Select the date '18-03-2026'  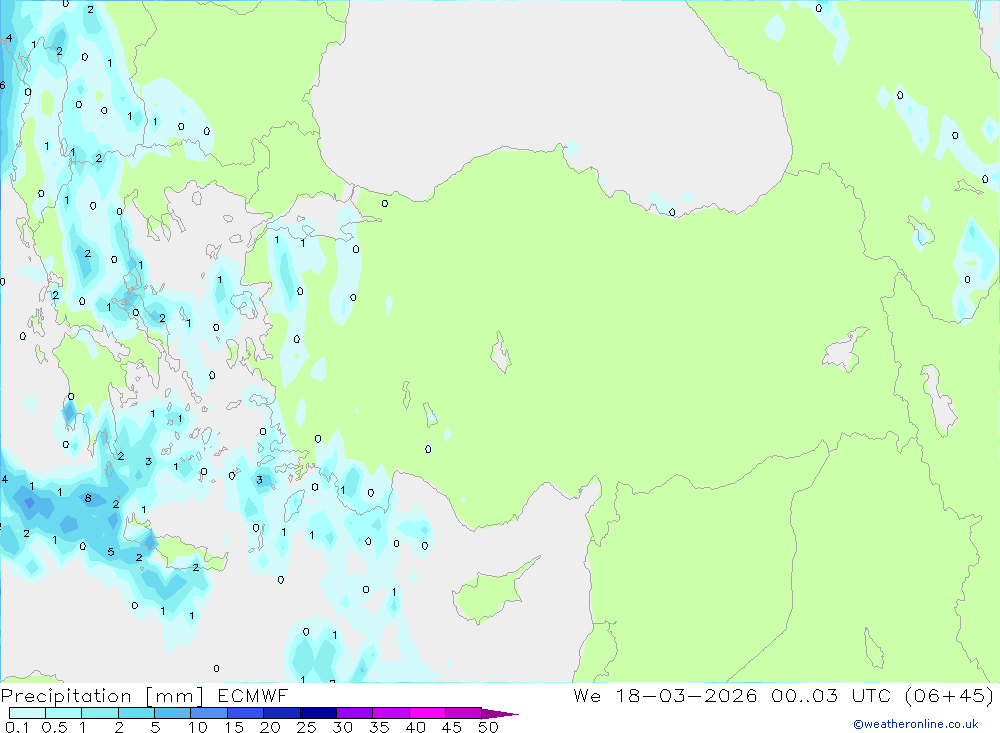click(686, 695)
